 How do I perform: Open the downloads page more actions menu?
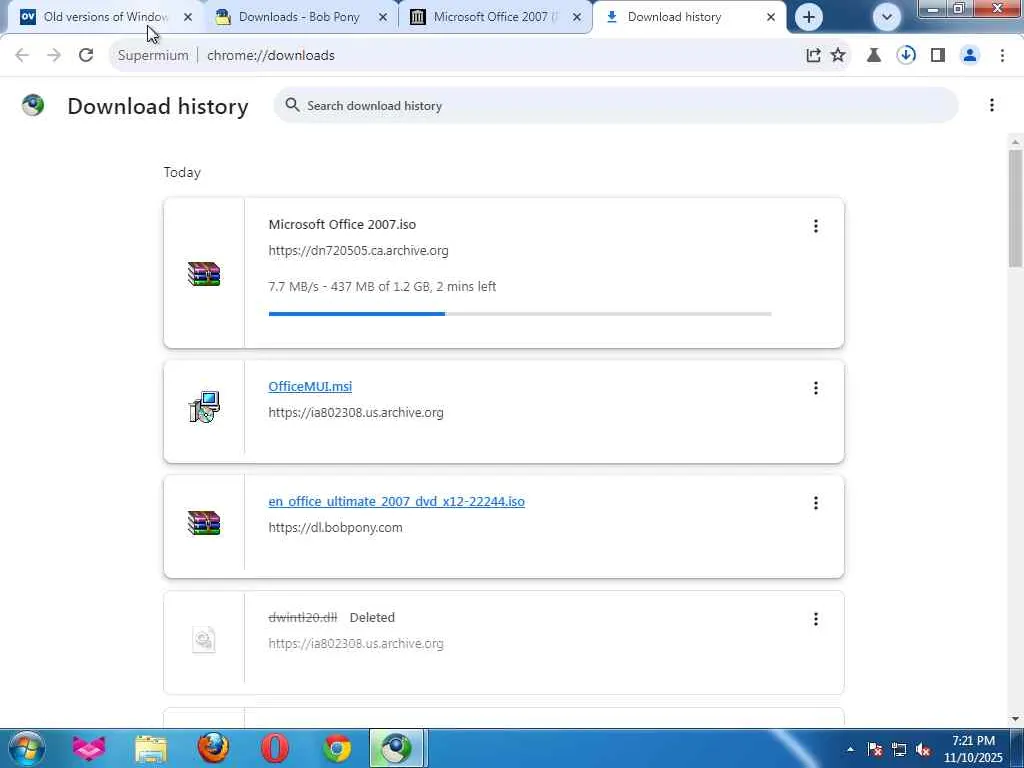click(991, 105)
